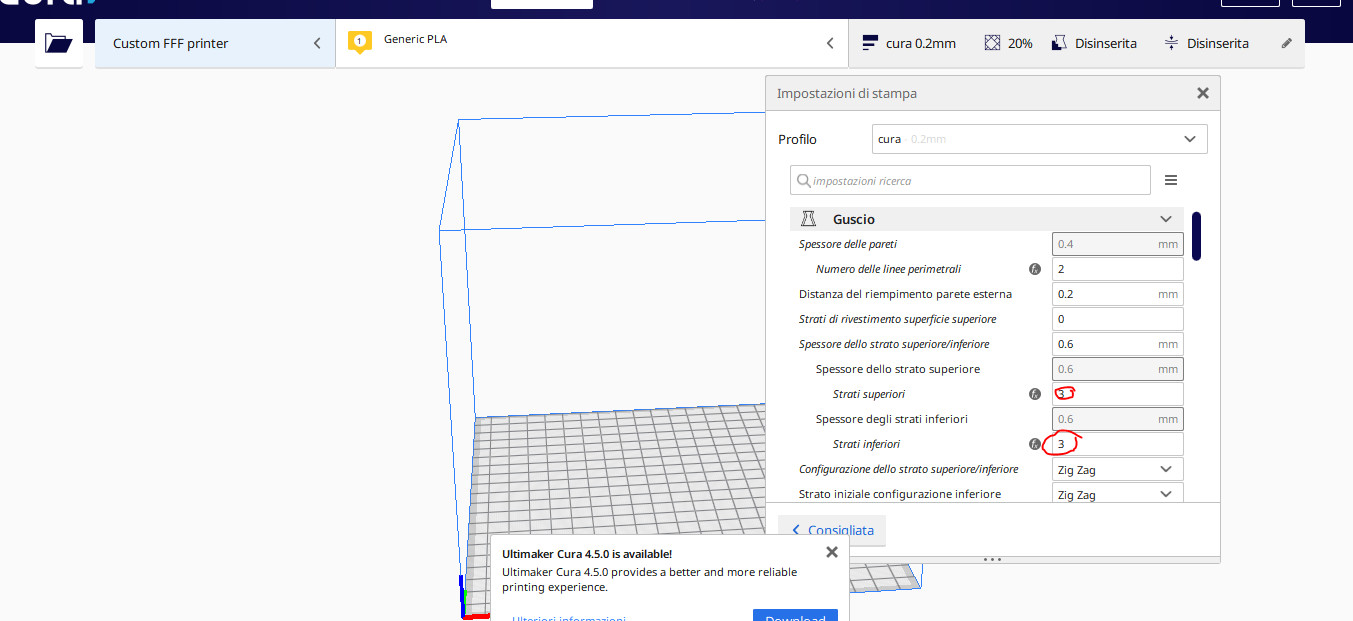This screenshot has height=621, width=1353.
Task: Click the 'Strati inferiori' label
Action: (866, 444)
